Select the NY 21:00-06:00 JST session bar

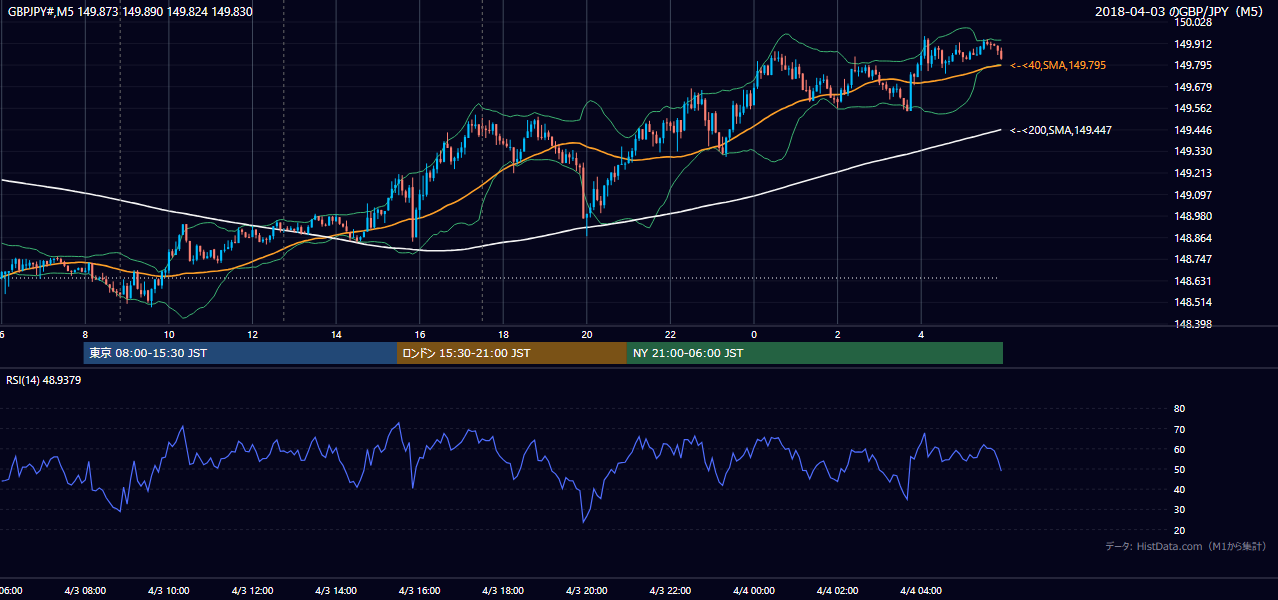tap(815, 353)
